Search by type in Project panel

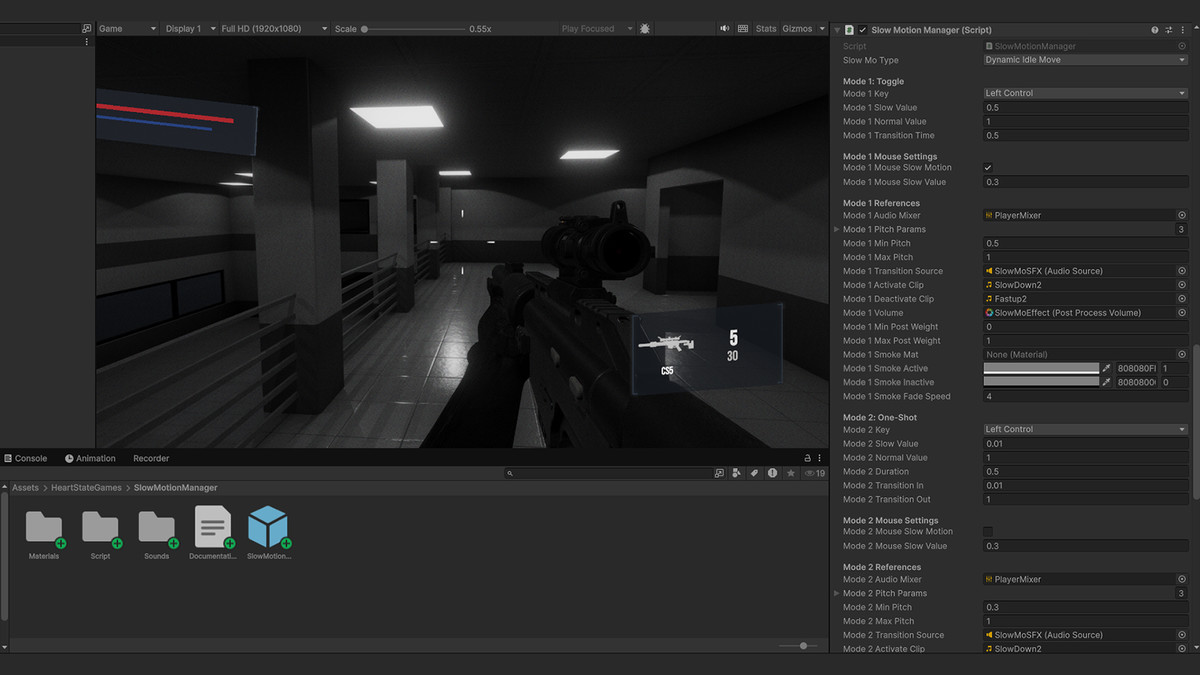[x=737, y=473]
